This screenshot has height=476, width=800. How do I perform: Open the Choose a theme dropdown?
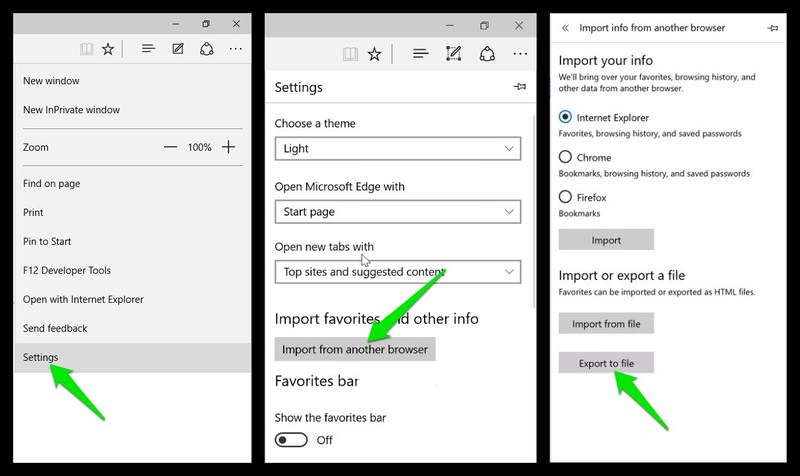[x=397, y=148]
